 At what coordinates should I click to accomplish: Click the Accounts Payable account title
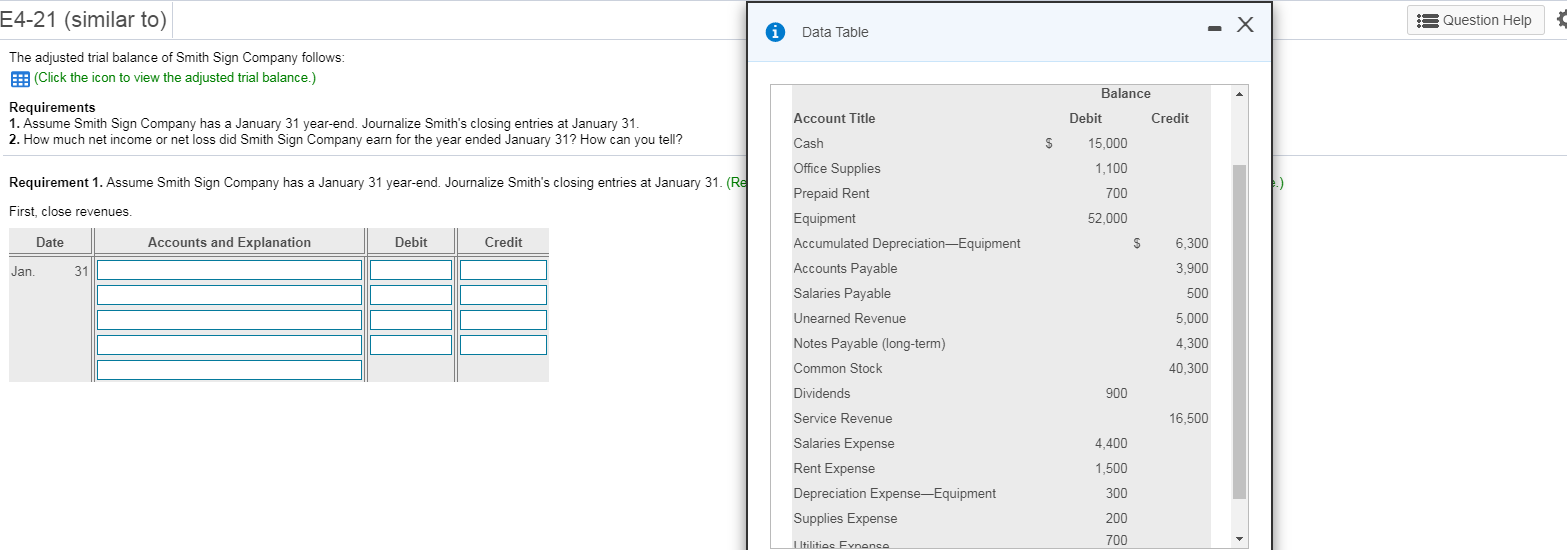[x=845, y=268]
